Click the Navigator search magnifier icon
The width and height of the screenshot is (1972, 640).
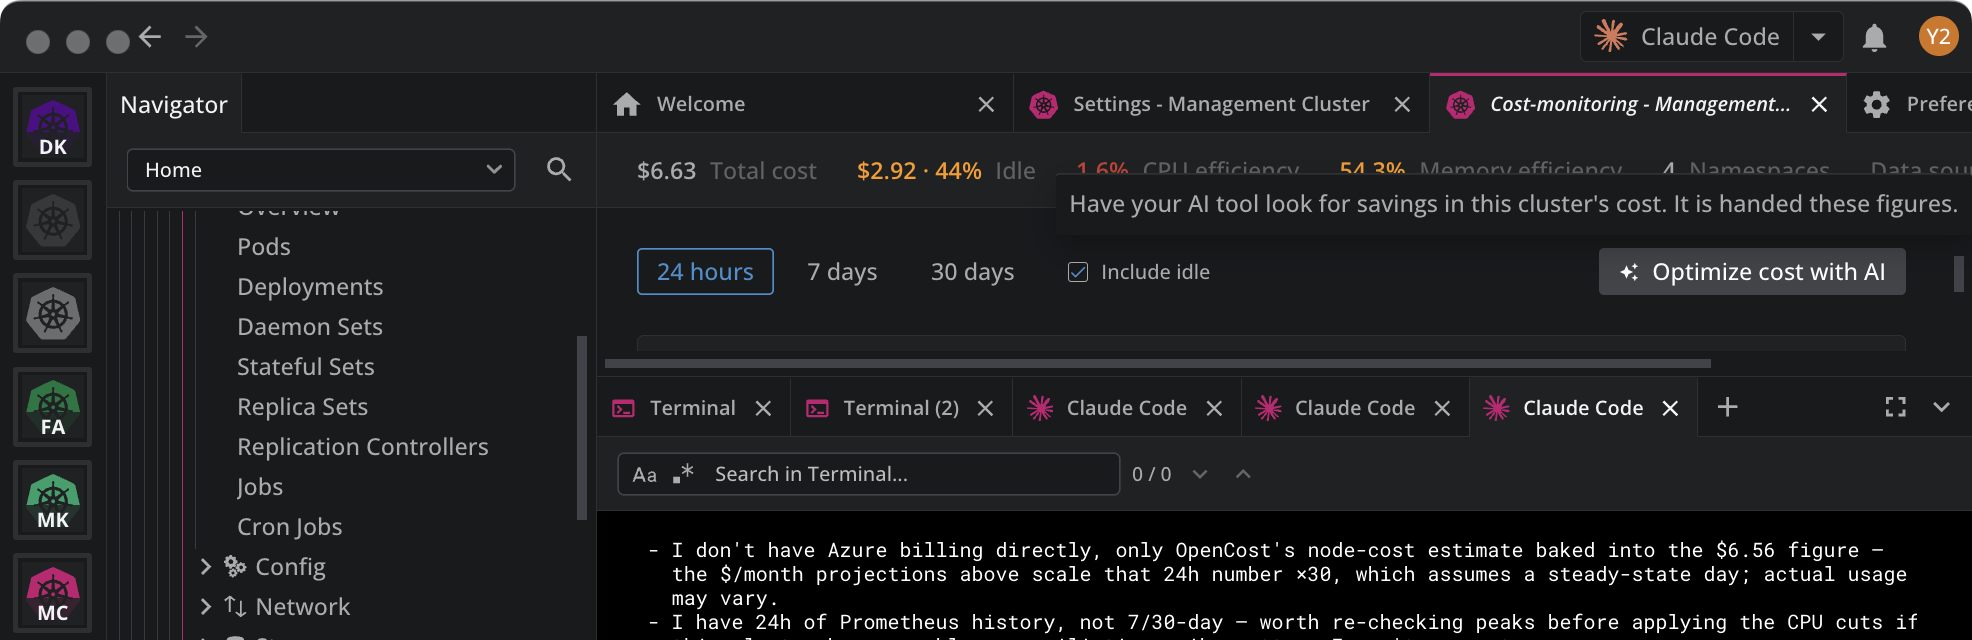[x=559, y=169]
